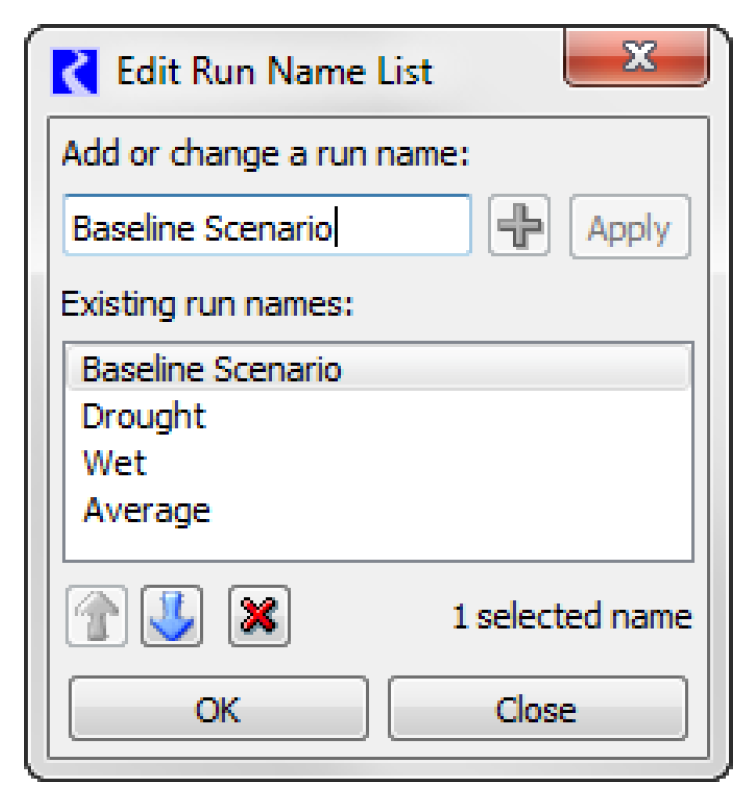Pick the 'Average' run name in list
755x807 pixels.
147,510
